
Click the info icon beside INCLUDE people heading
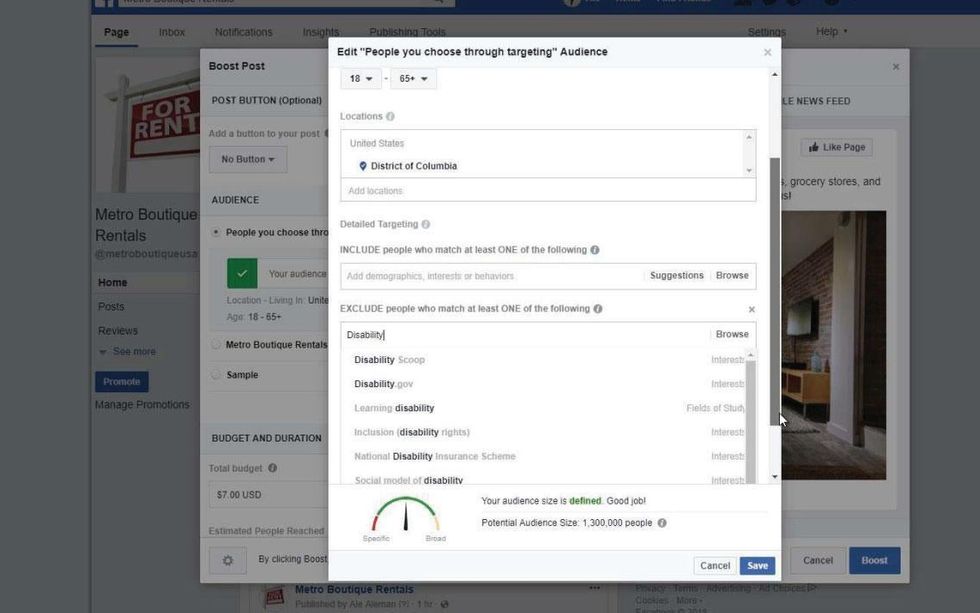point(595,250)
